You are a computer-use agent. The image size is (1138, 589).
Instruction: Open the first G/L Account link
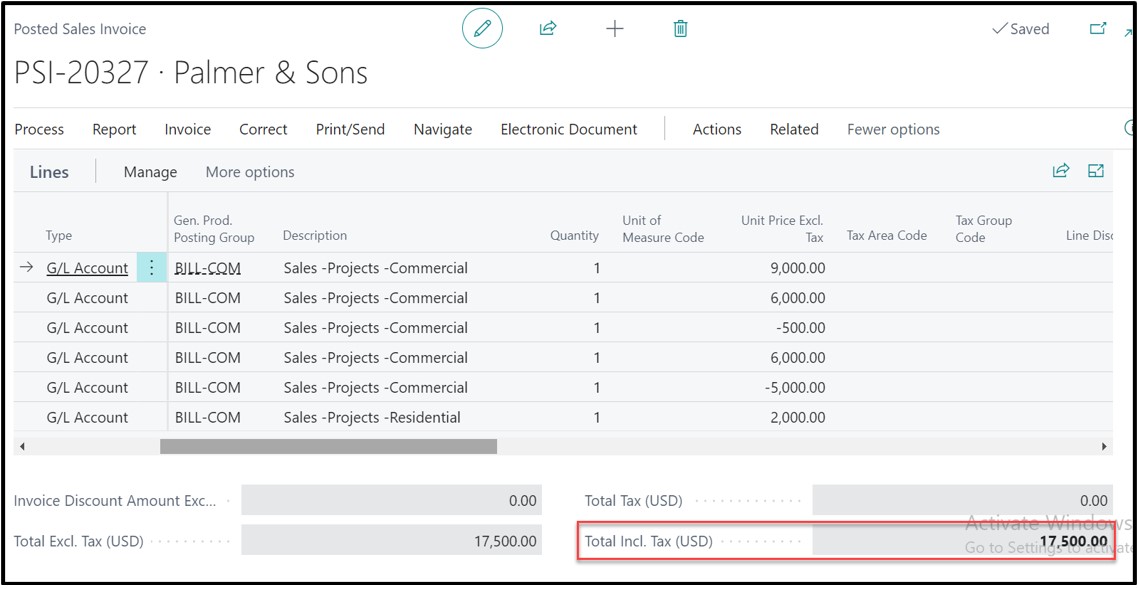point(87,268)
